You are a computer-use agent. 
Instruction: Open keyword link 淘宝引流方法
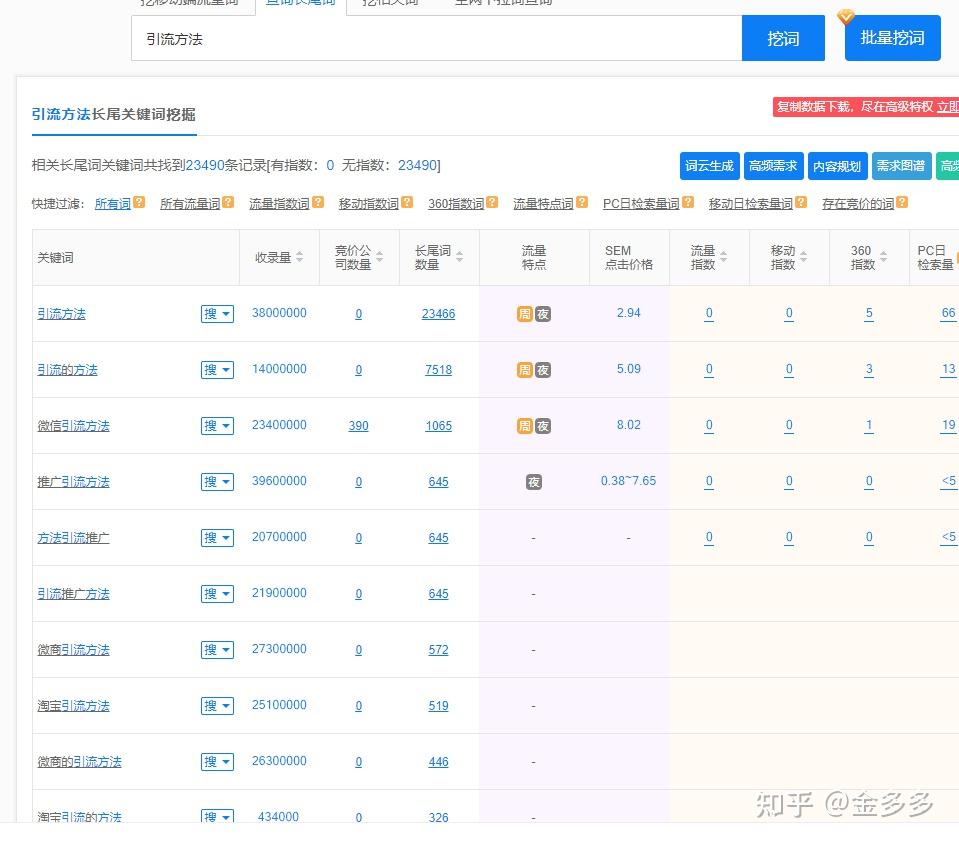click(x=73, y=706)
